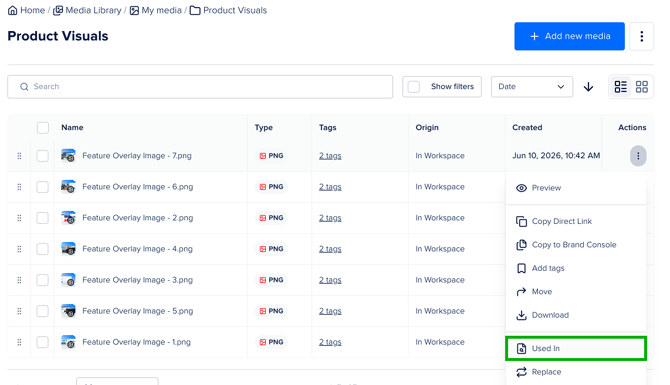The height and width of the screenshot is (385, 670).
Task: Click the drag handle of Feature Overlay Image - 2.png
Action: tap(19, 218)
